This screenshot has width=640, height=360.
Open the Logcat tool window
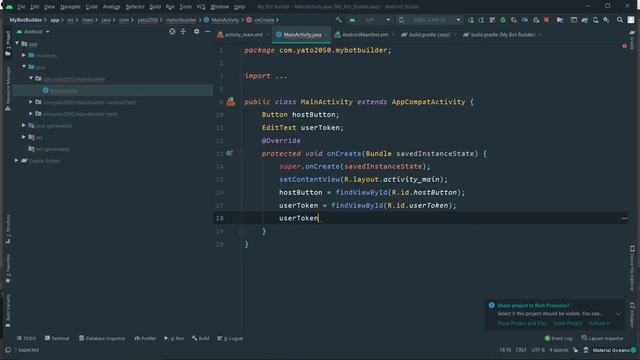pyautogui.click(x=231, y=338)
